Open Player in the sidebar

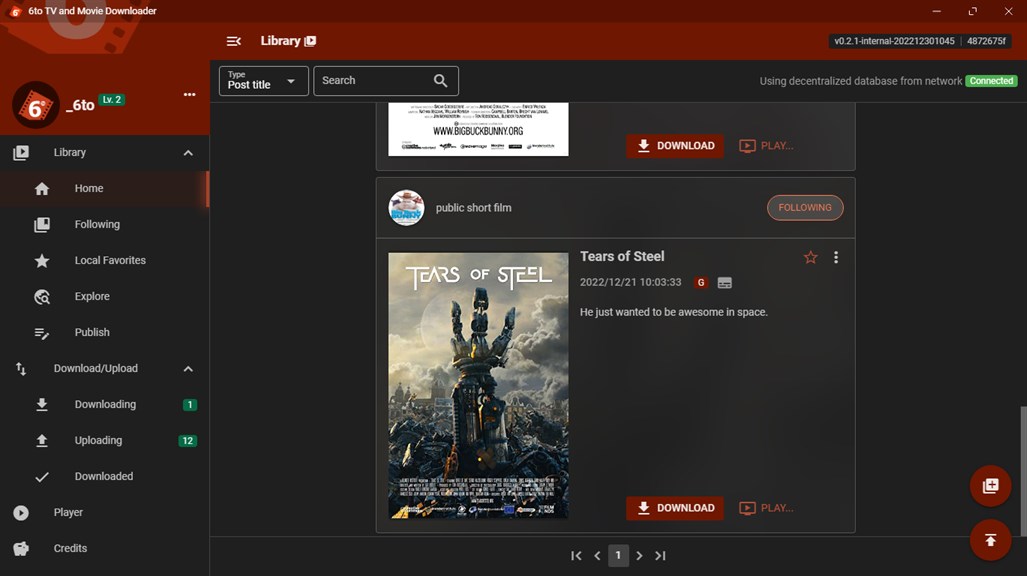point(104,512)
